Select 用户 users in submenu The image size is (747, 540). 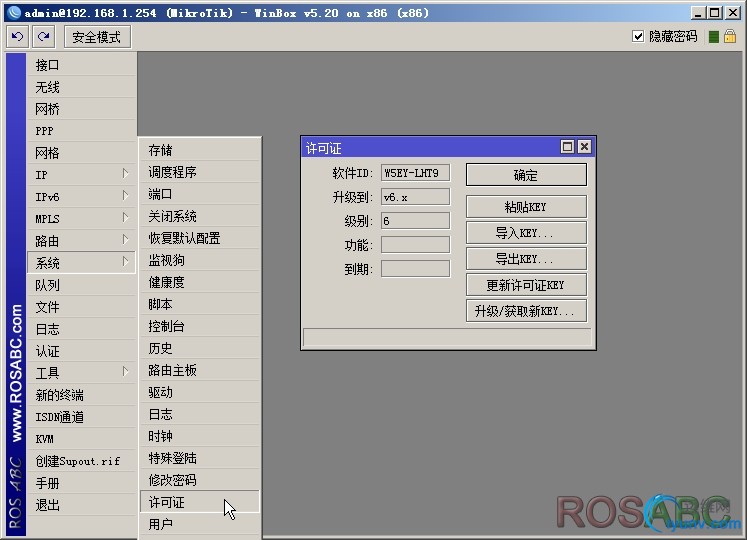[x=200, y=524]
